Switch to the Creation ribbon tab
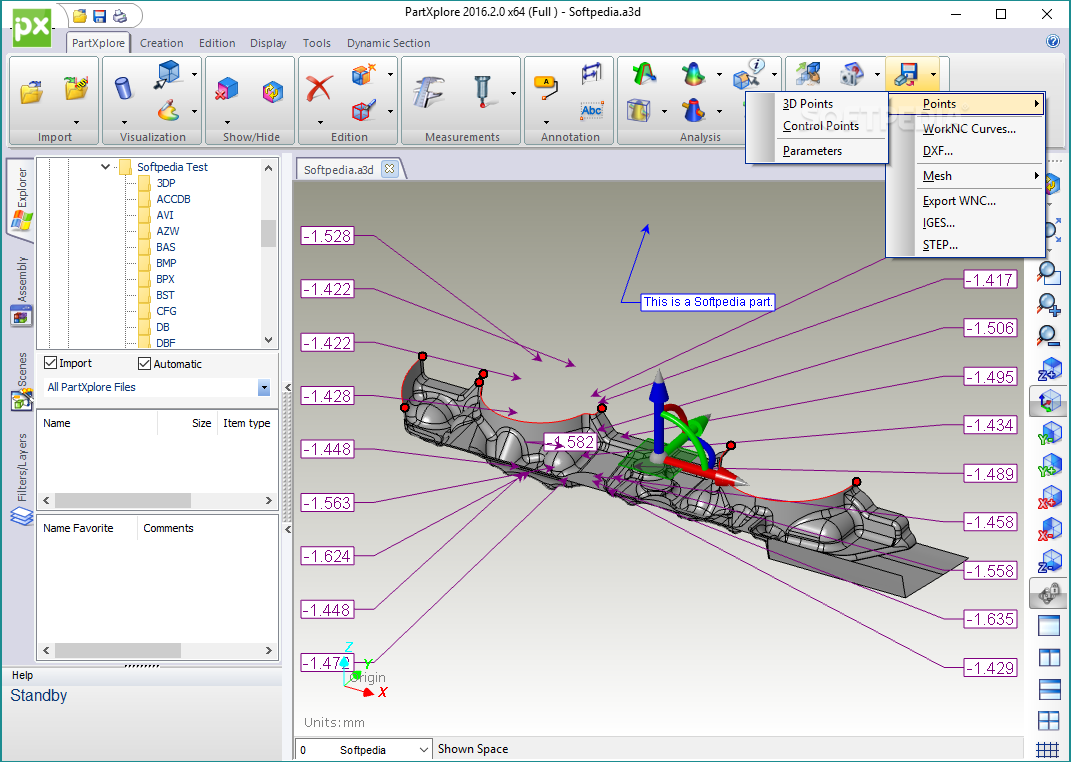Viewport: 1071px width, 762px height. (161, 43)
